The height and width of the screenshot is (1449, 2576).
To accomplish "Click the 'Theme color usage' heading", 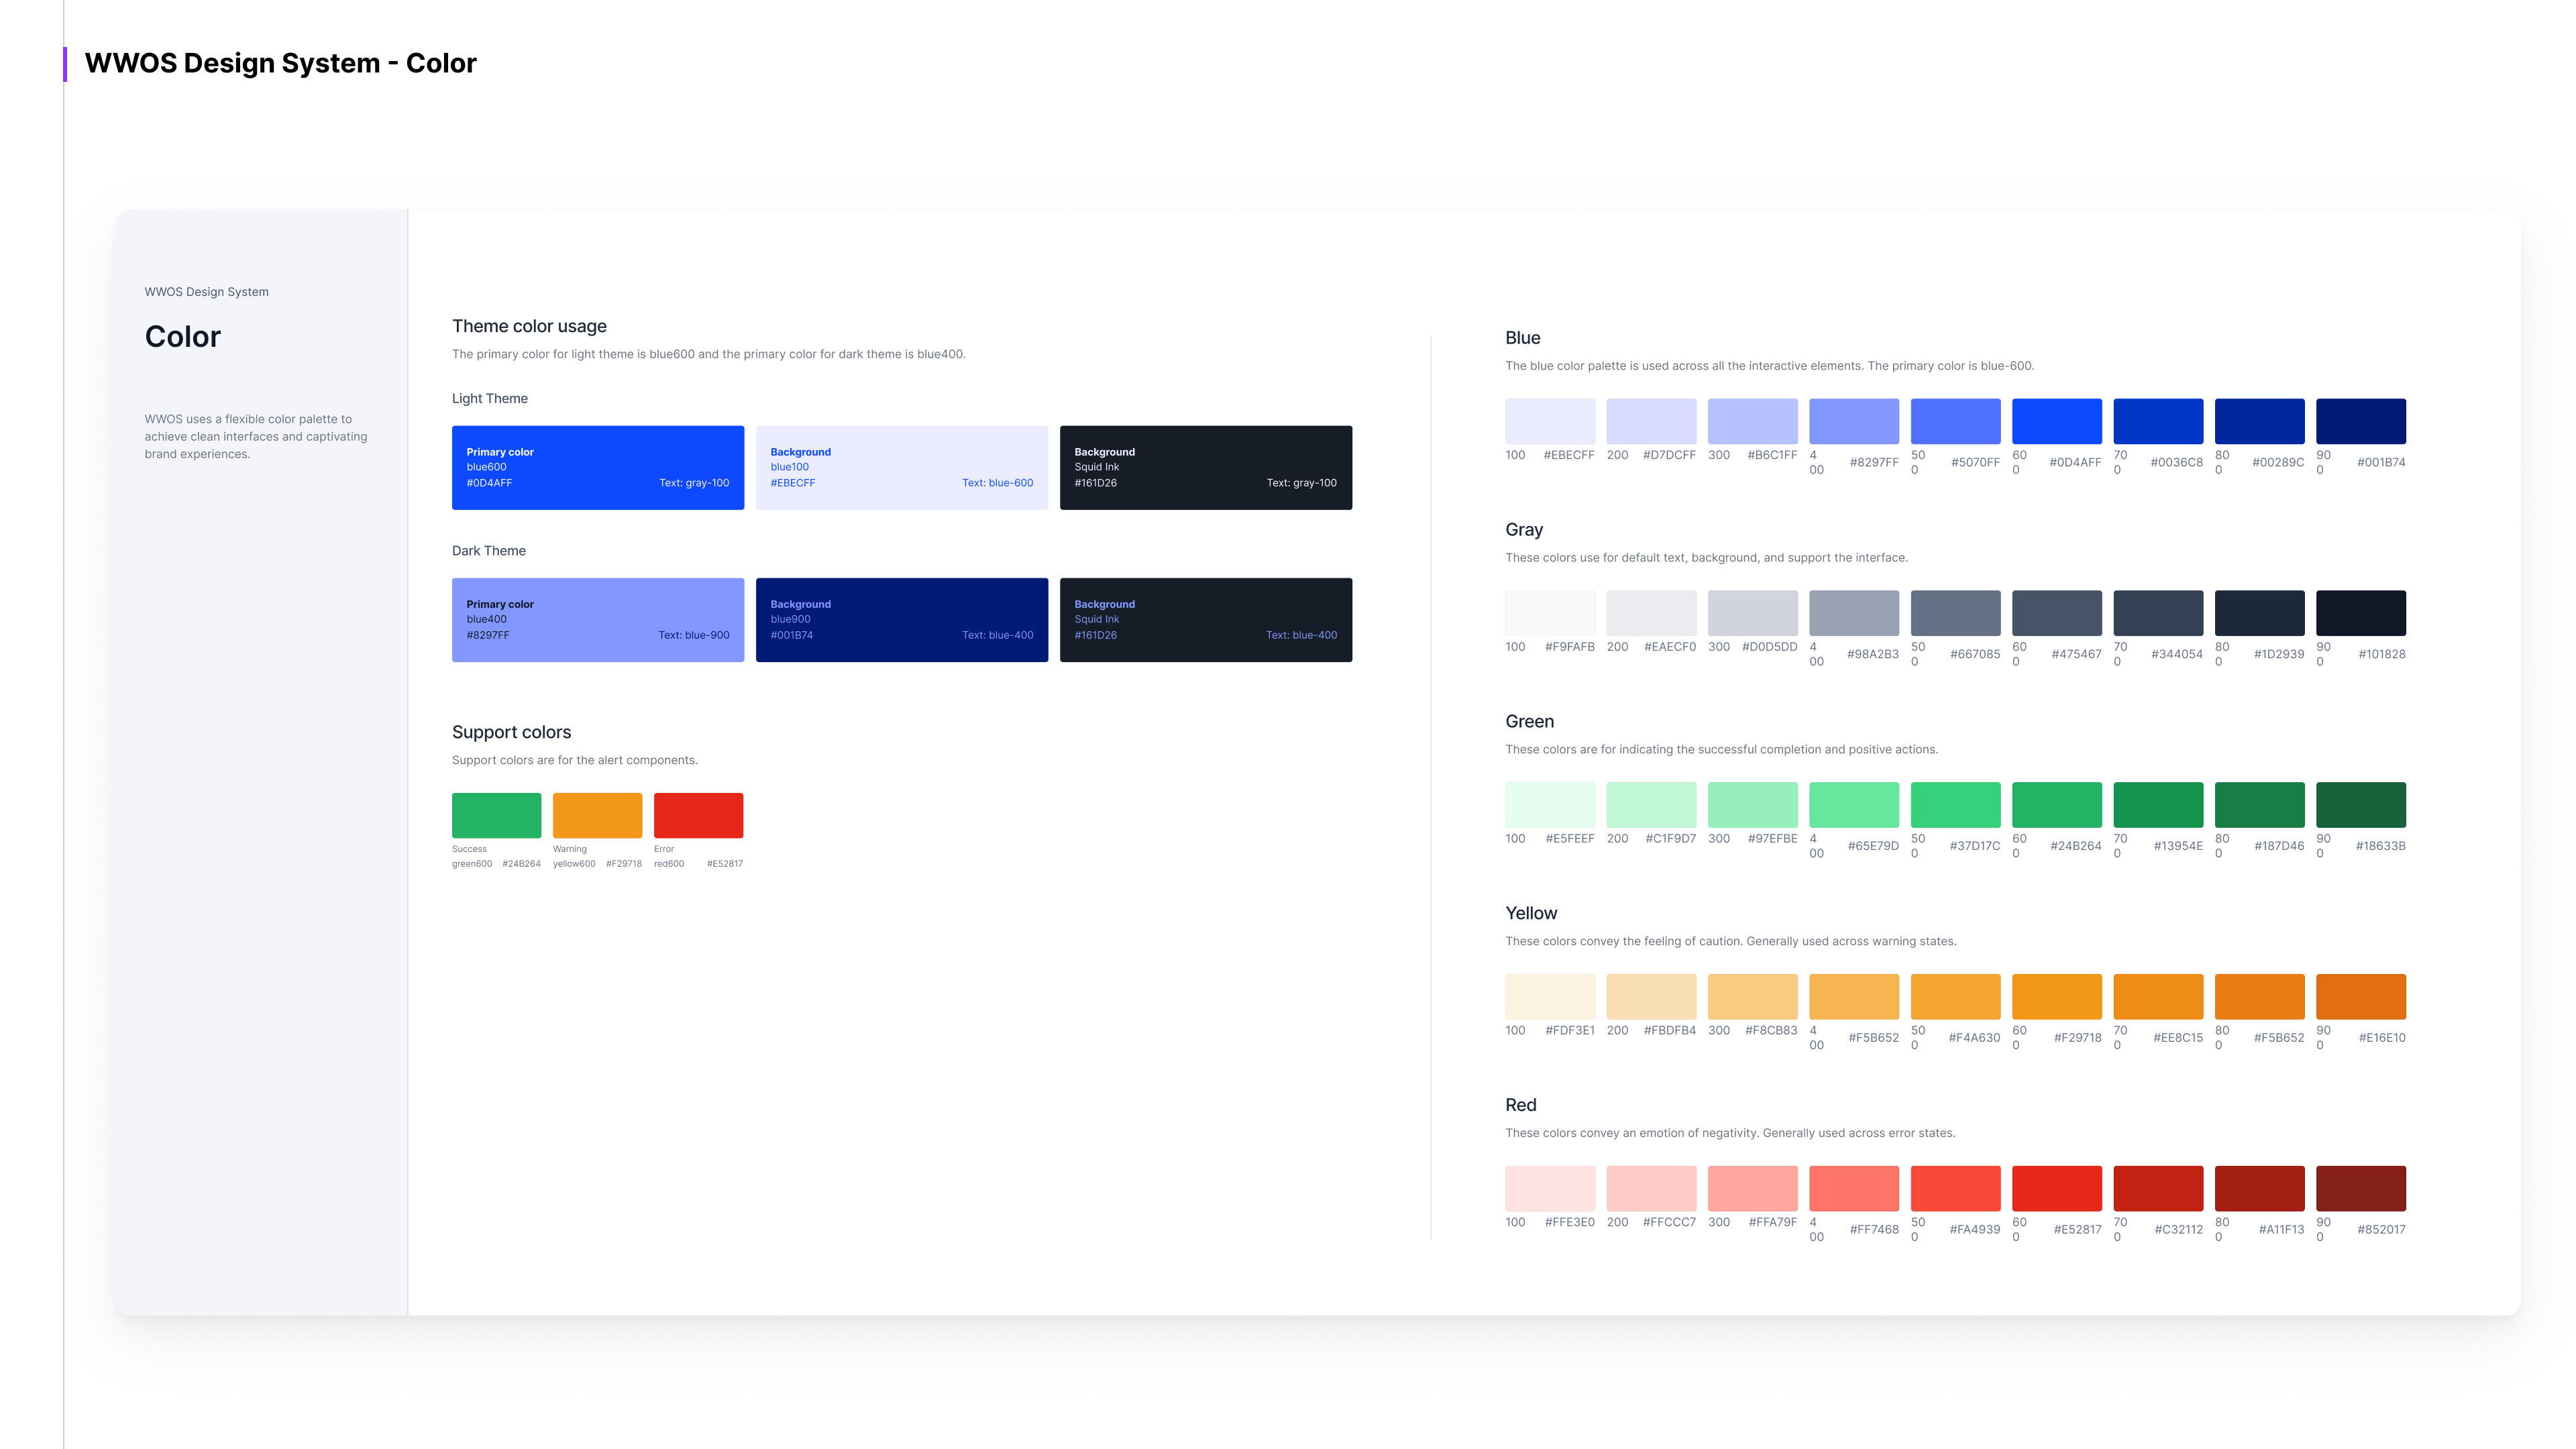I will [529, 326].
